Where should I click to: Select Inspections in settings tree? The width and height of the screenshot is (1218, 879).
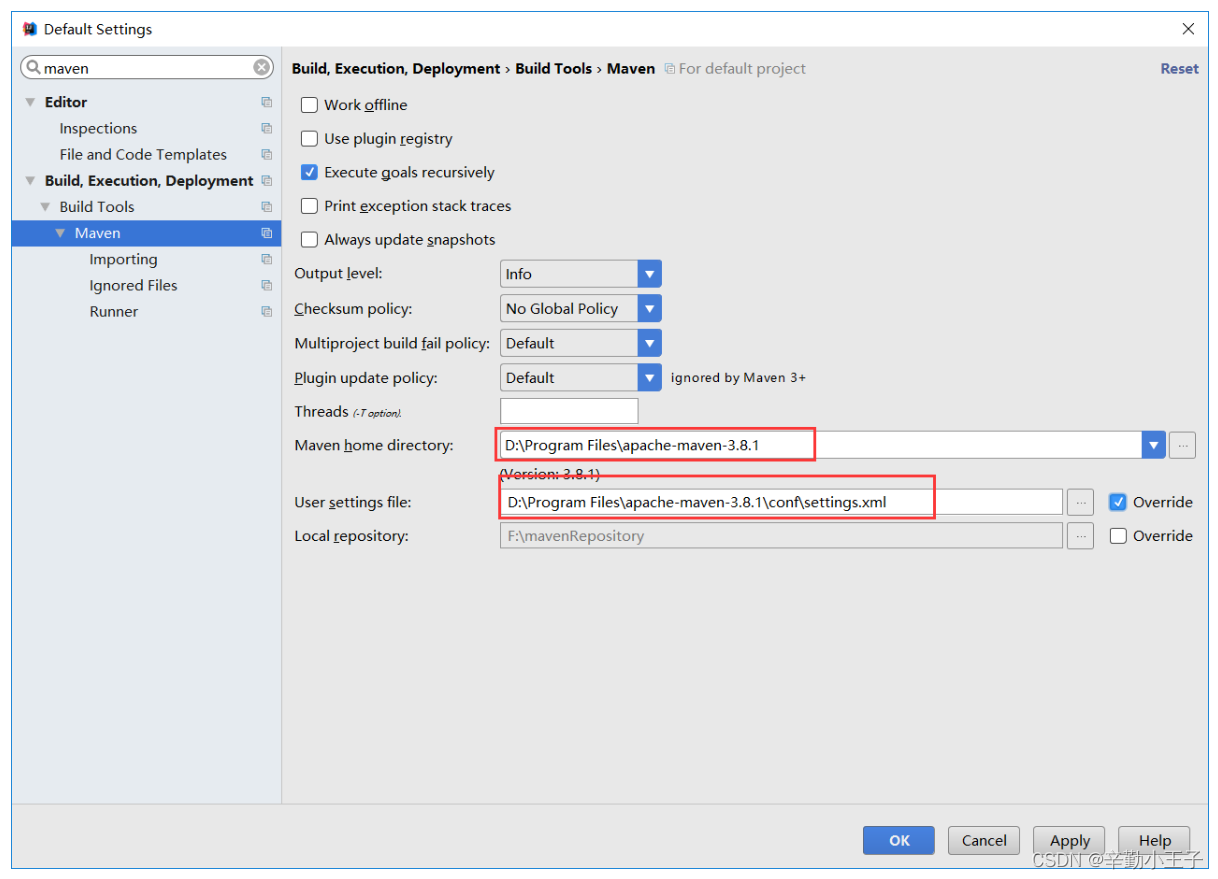tap(98, 128)
